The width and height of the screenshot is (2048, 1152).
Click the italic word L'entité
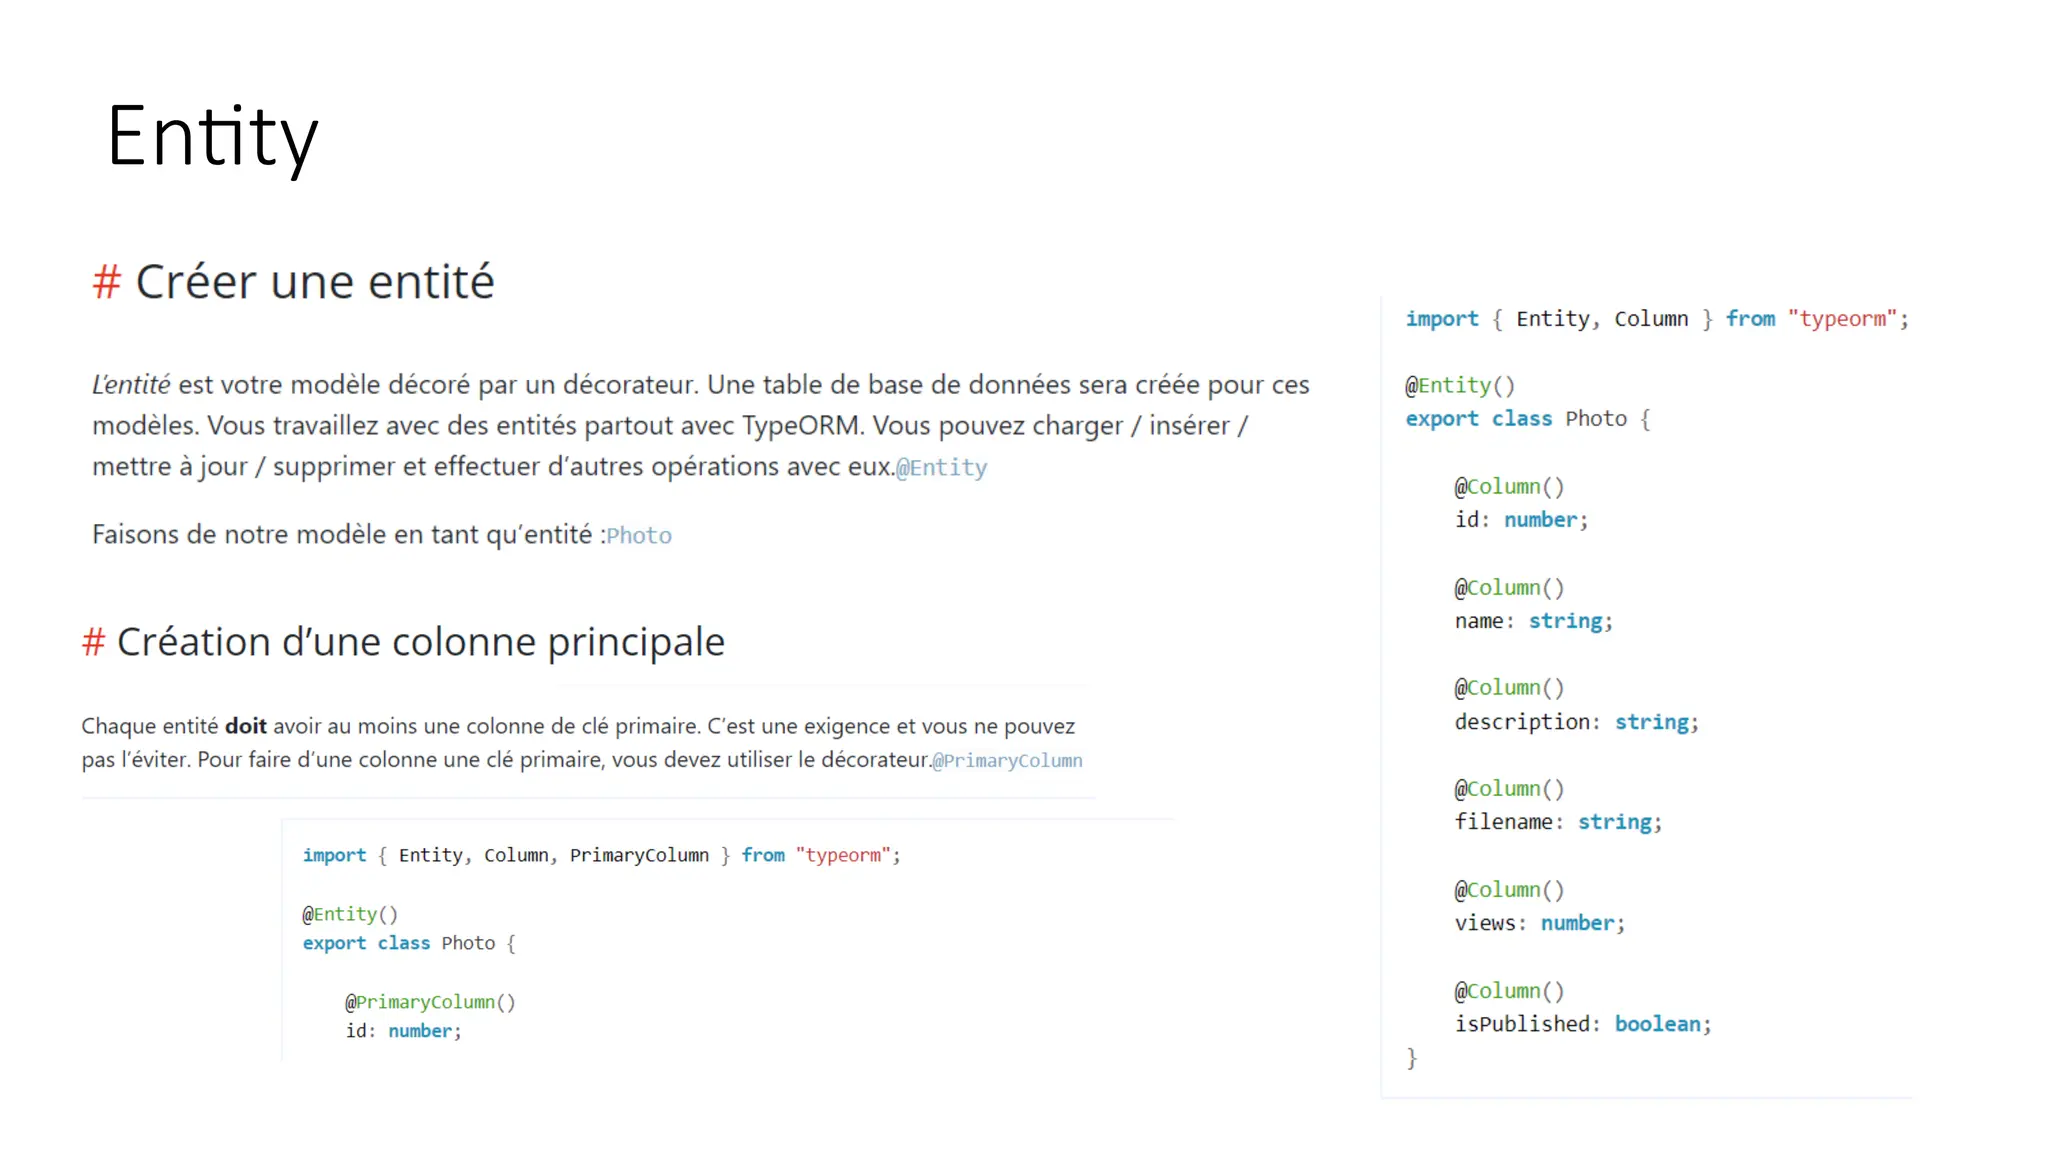coord(131,385)
